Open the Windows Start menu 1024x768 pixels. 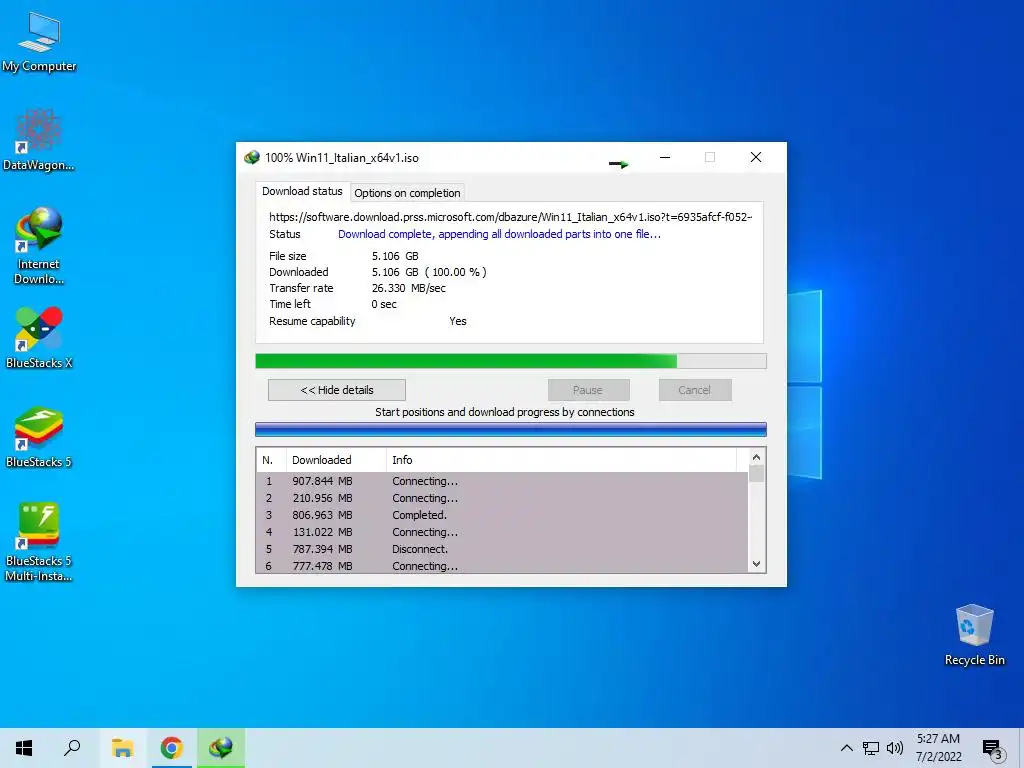tap(24, 748)
